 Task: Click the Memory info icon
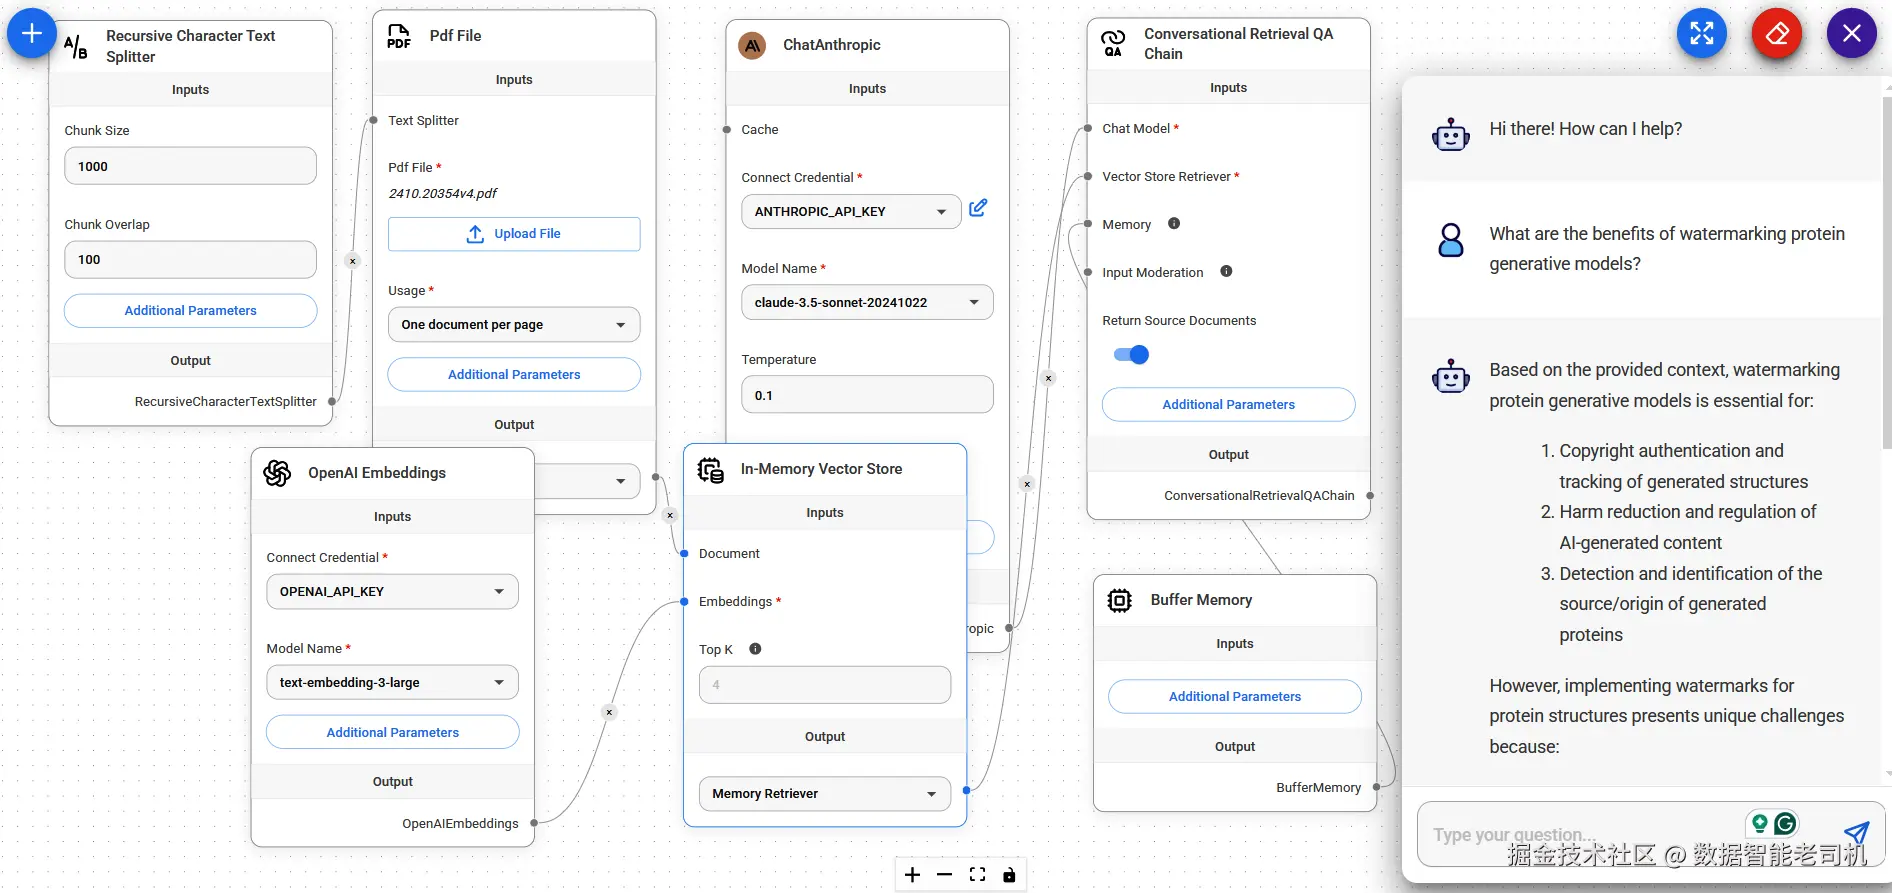pos(1174,224)
